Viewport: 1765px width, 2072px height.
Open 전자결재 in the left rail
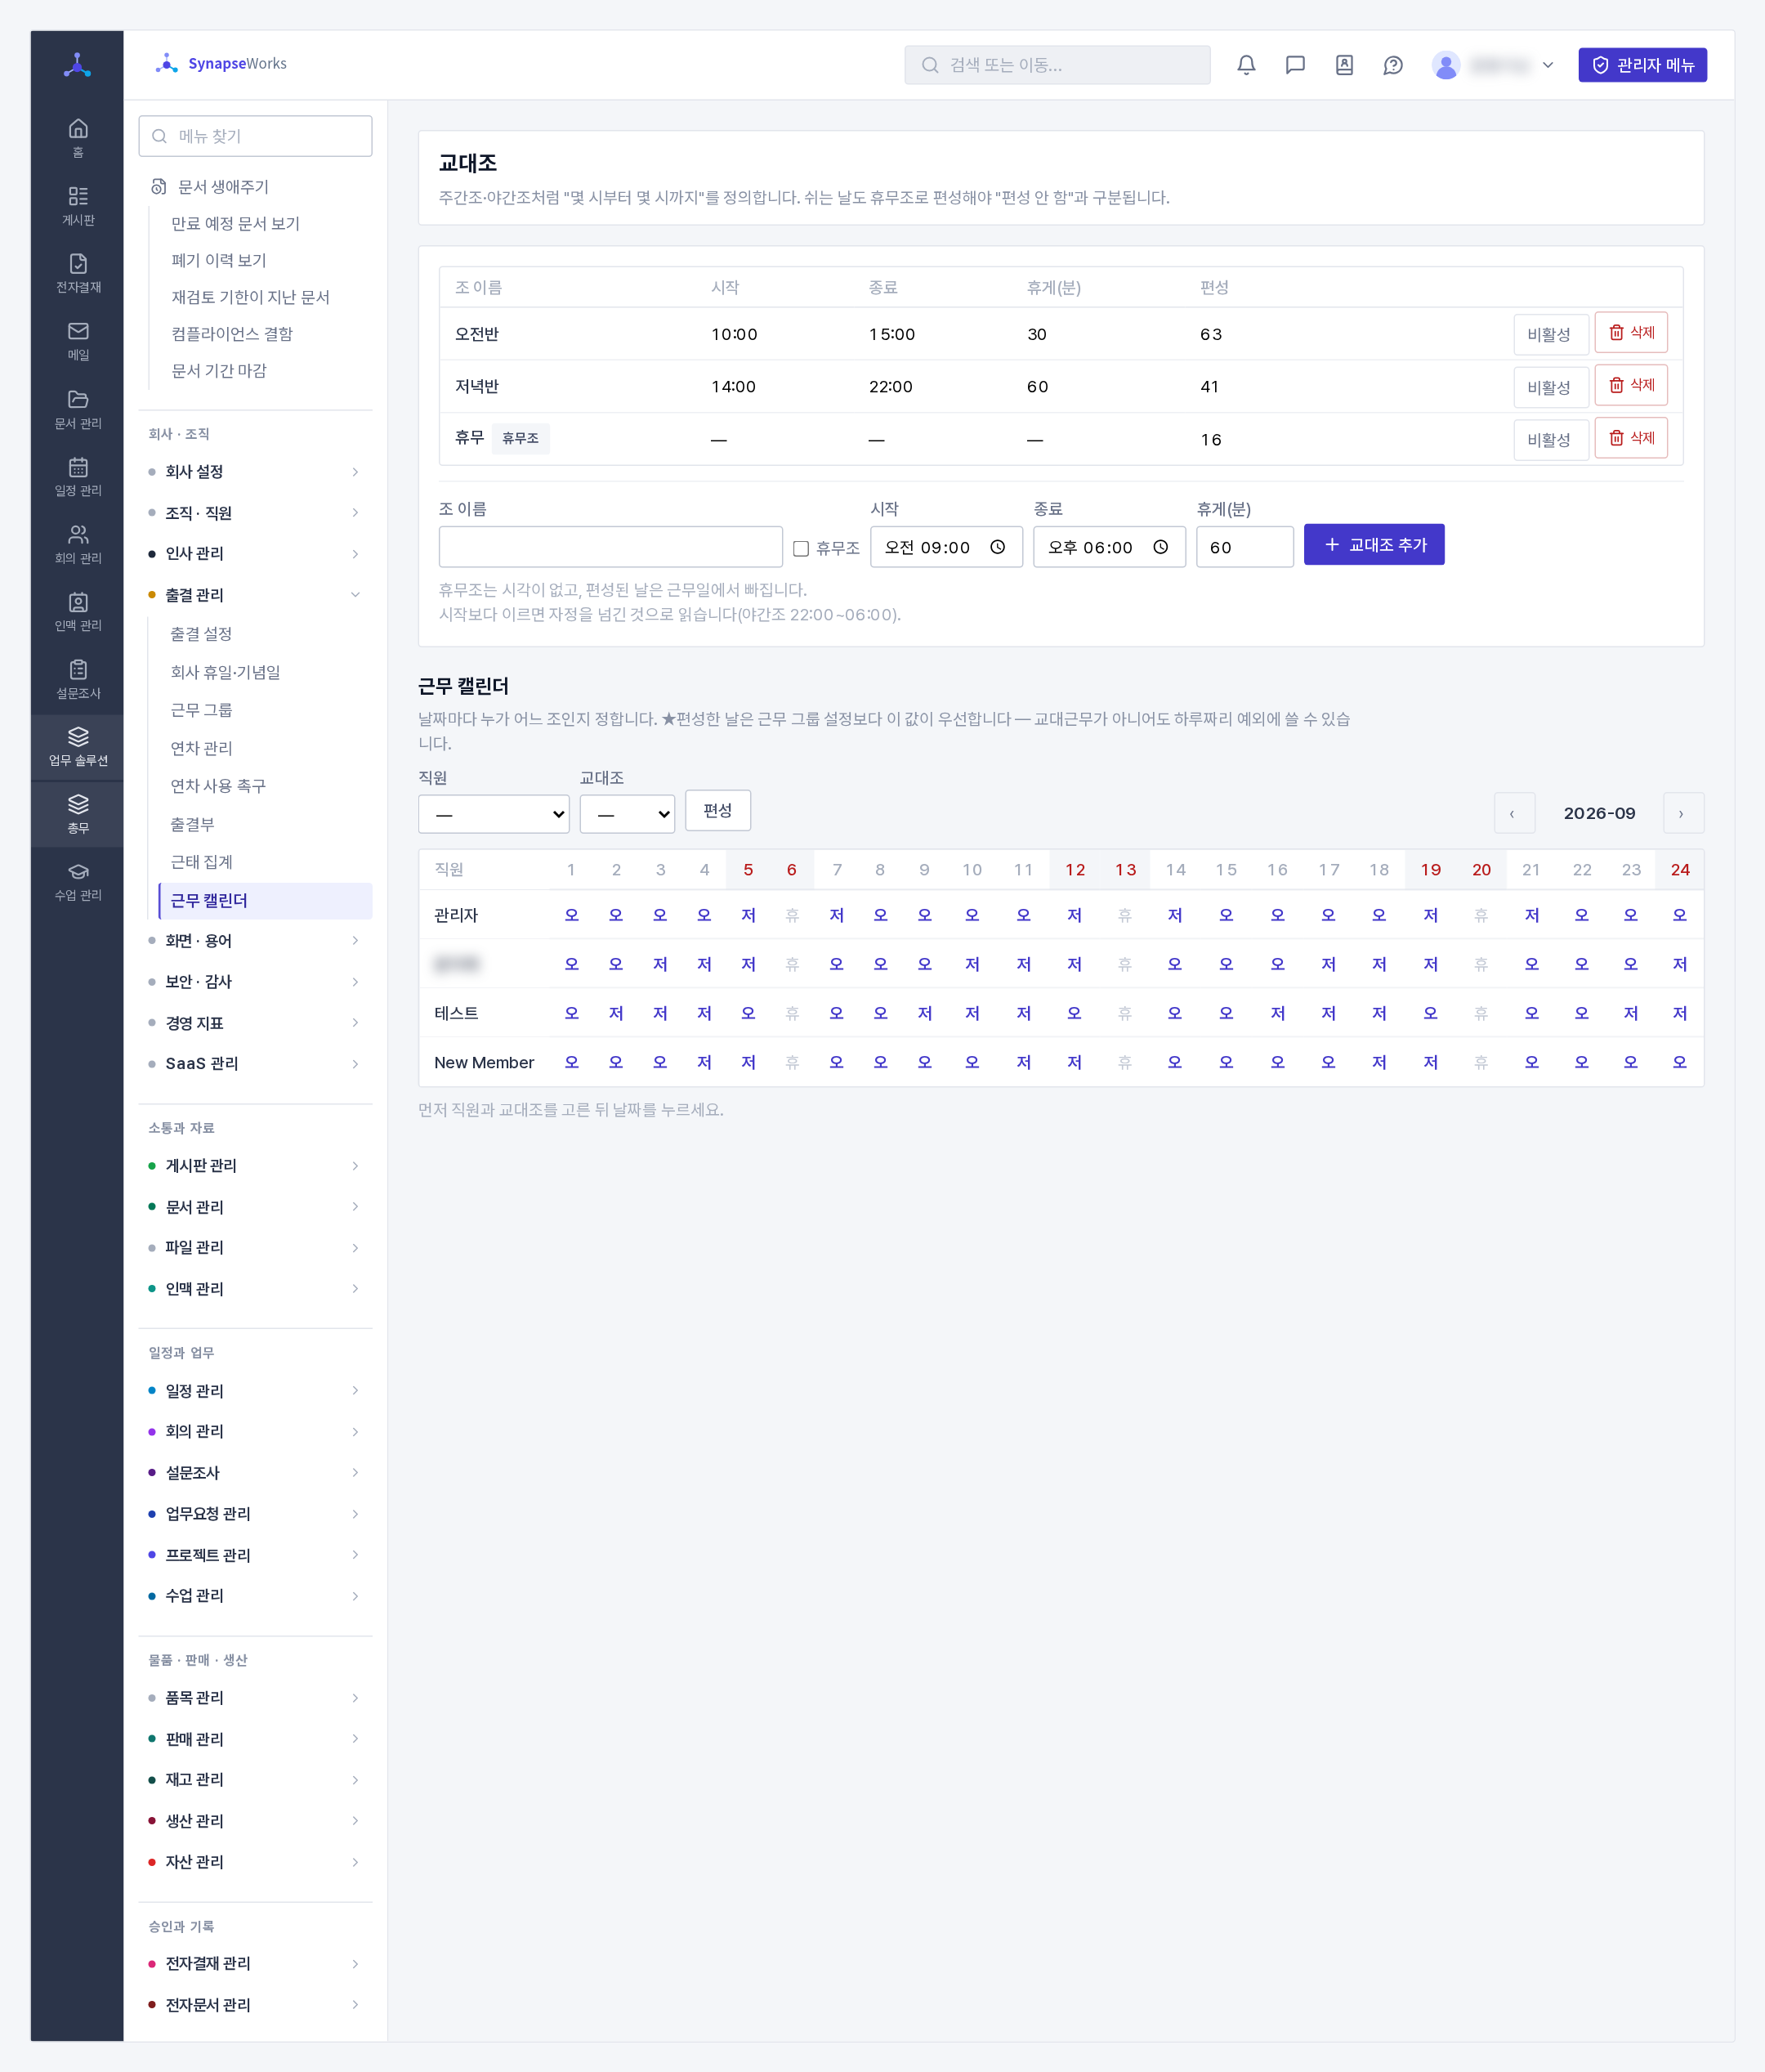point(78,273)
